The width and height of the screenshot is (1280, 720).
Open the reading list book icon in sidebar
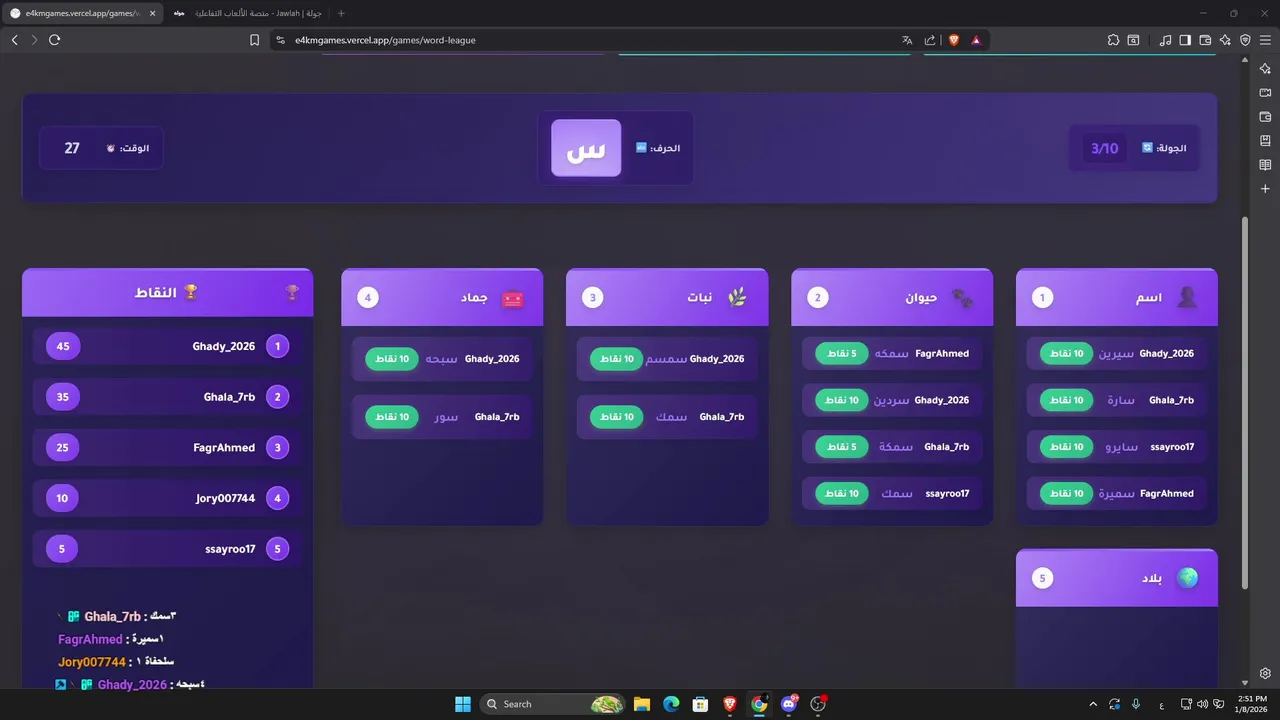point(1265,164)
